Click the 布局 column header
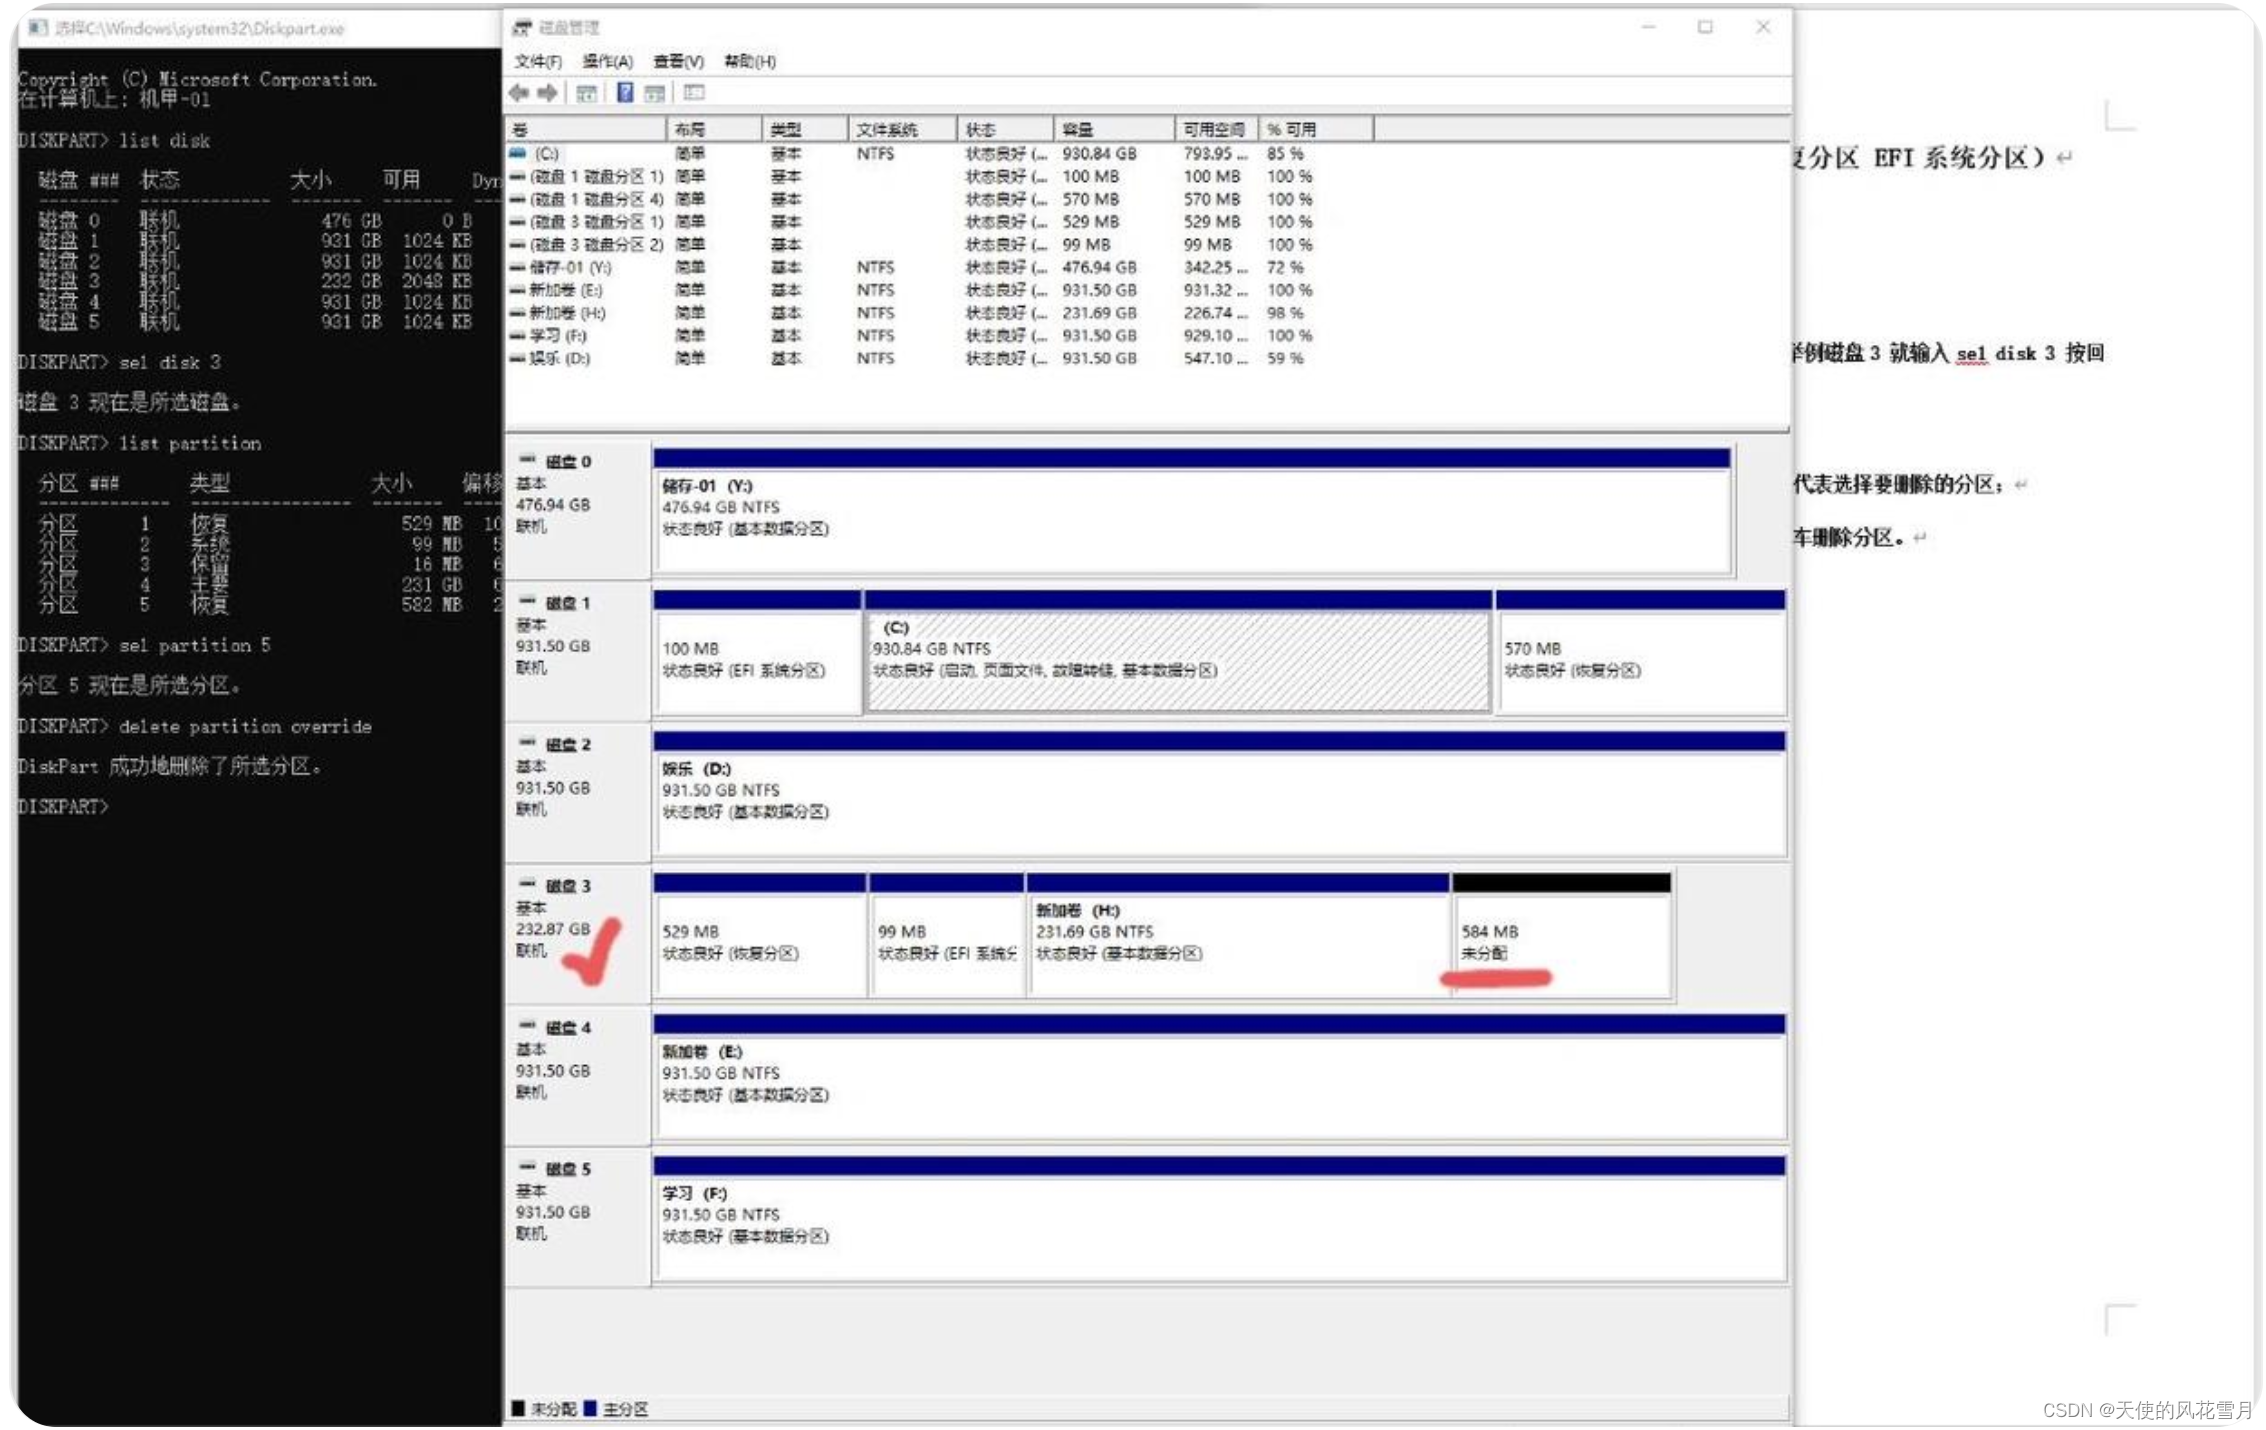Screen dimensions: 2266x1430 714,129
